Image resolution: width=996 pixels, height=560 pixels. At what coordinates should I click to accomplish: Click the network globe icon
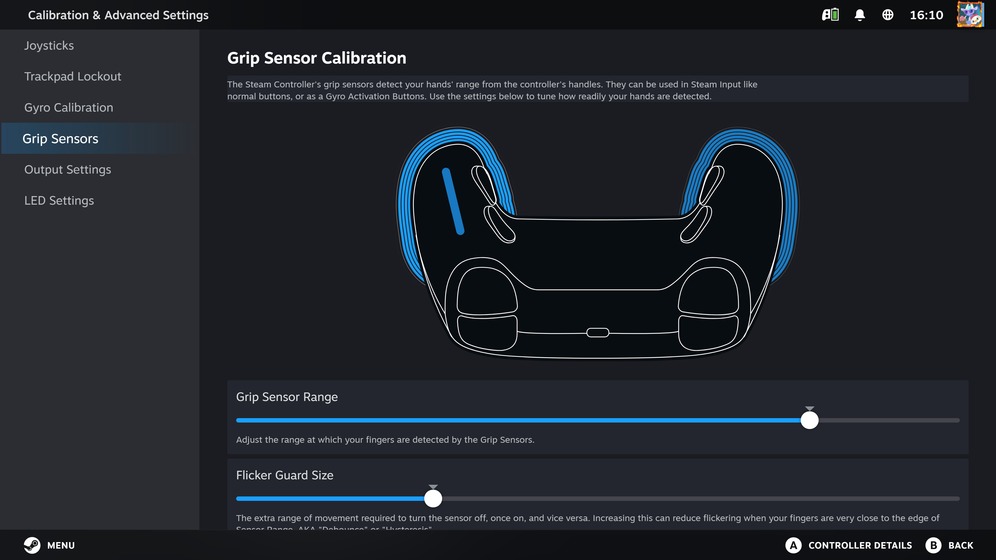click(887, 15)
